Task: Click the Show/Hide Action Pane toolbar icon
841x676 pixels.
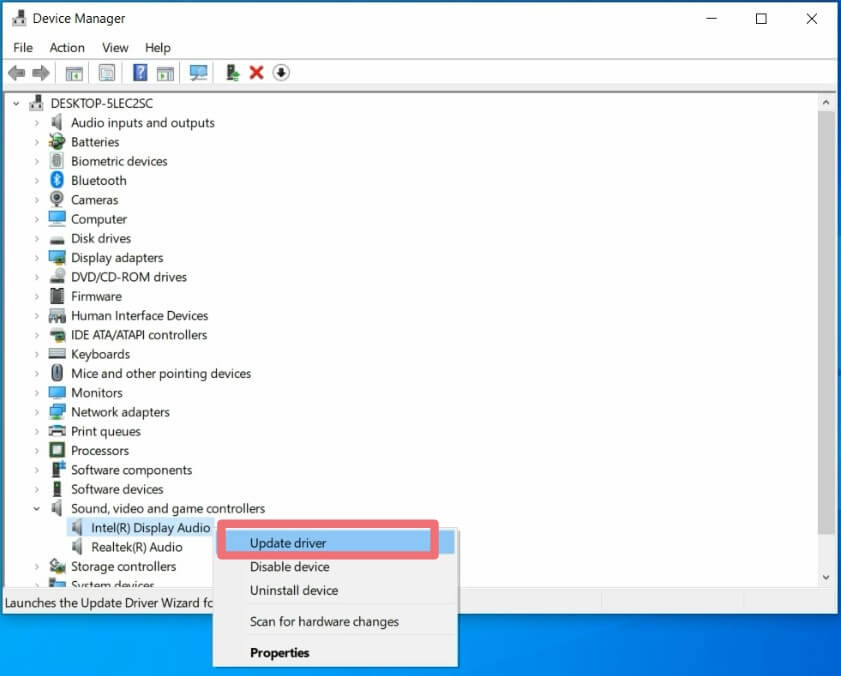Action: [165, 73]
